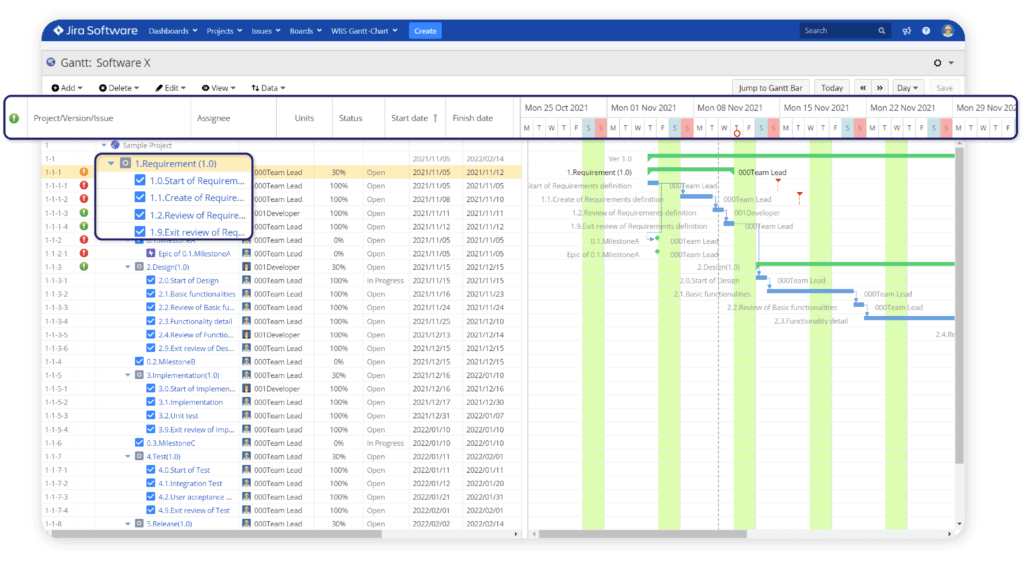Toggle the checkbox for 3.2.Unit test

[151, 415]
